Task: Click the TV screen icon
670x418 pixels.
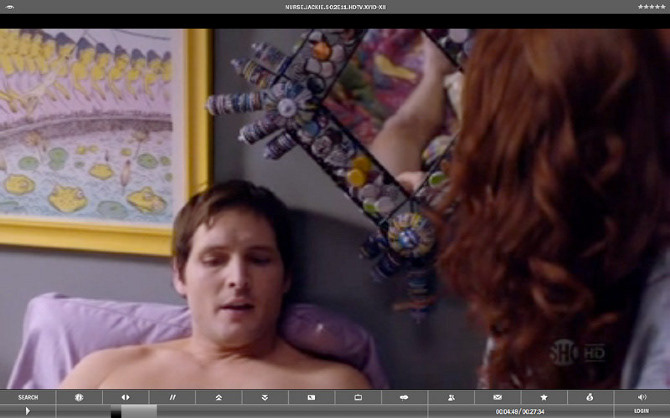Action: (358, 397)
